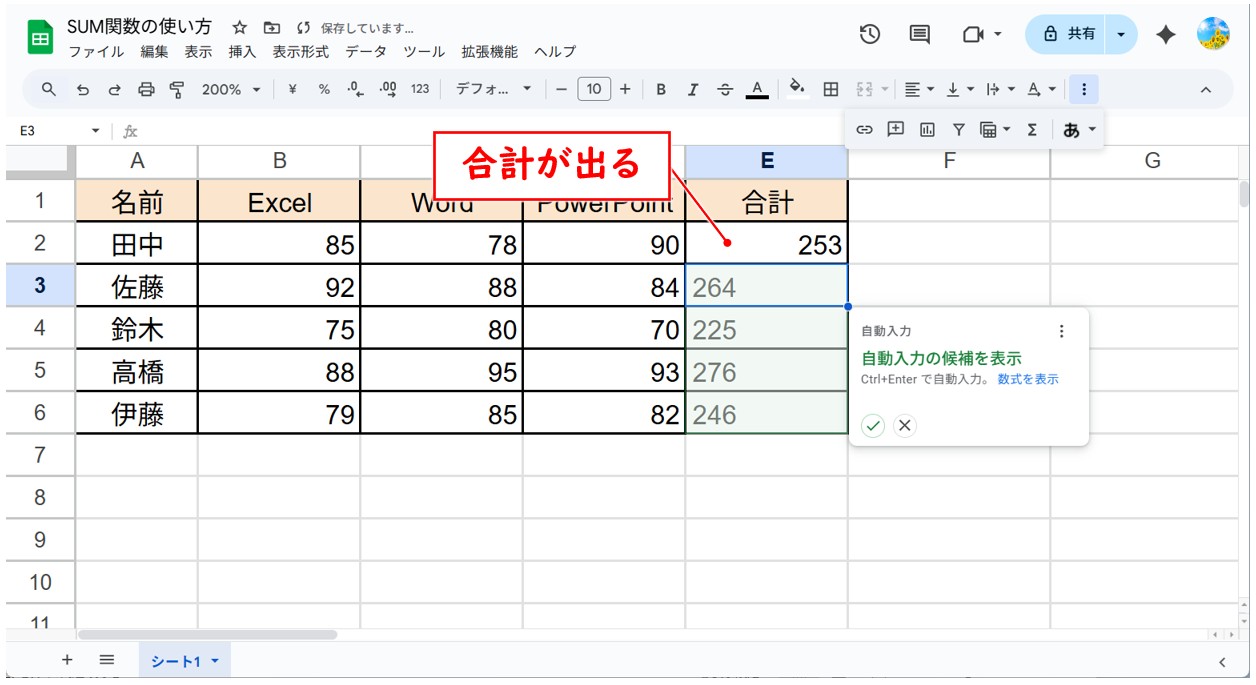Open the データ menu

pos(365,52)
